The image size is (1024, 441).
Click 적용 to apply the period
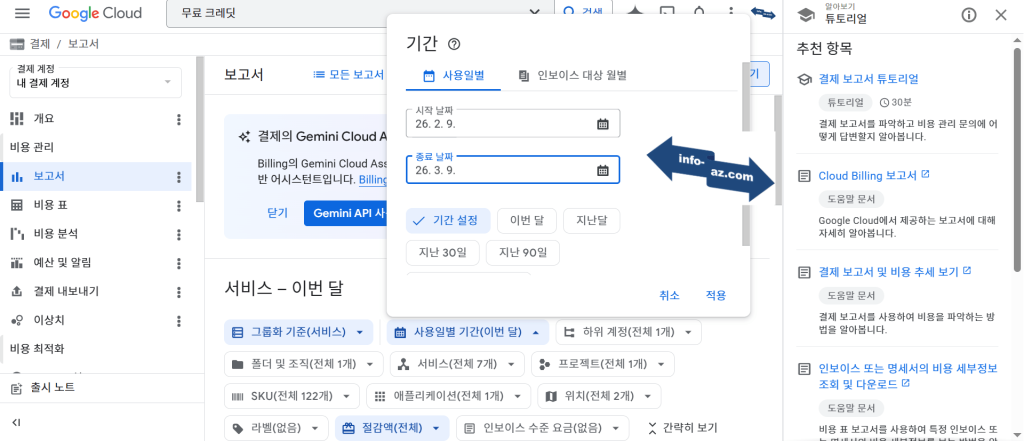point(716,295)
